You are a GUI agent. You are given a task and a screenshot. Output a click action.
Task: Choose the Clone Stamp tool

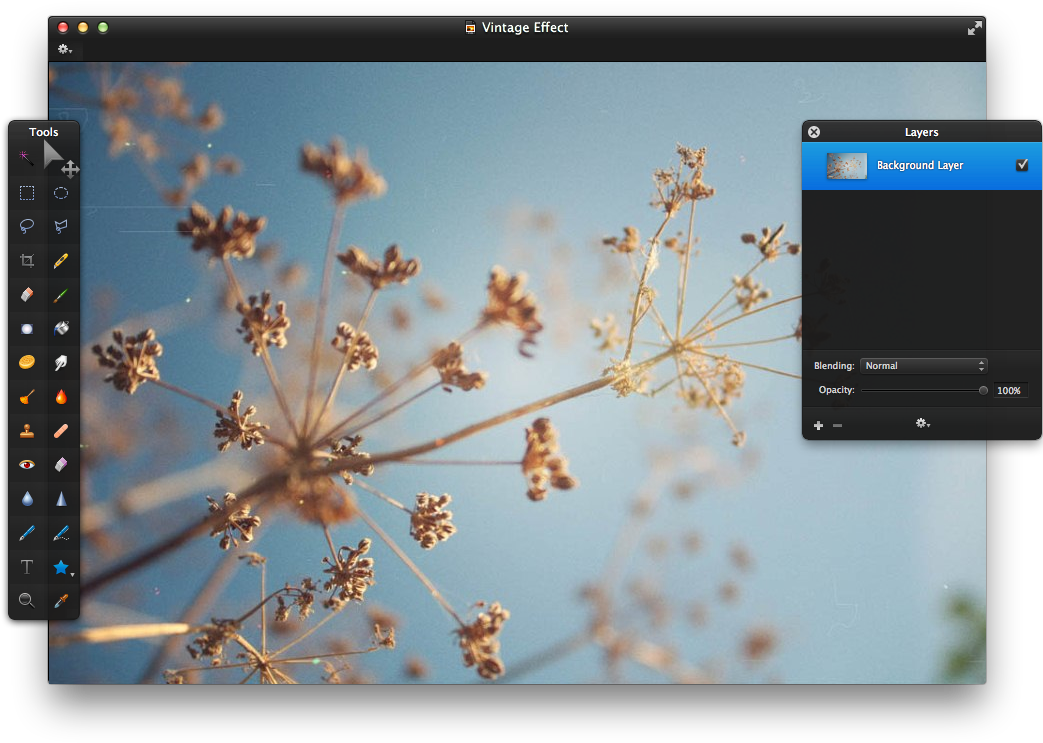(x=27, y=431)
